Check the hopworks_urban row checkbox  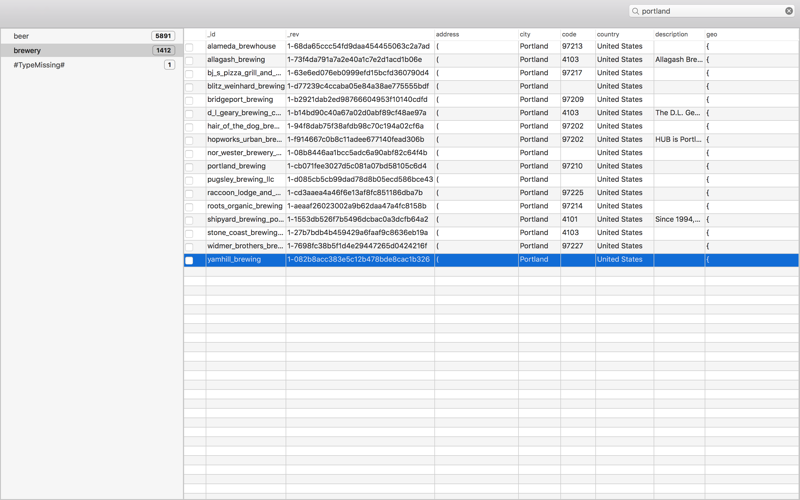click(x=189, y=140)
